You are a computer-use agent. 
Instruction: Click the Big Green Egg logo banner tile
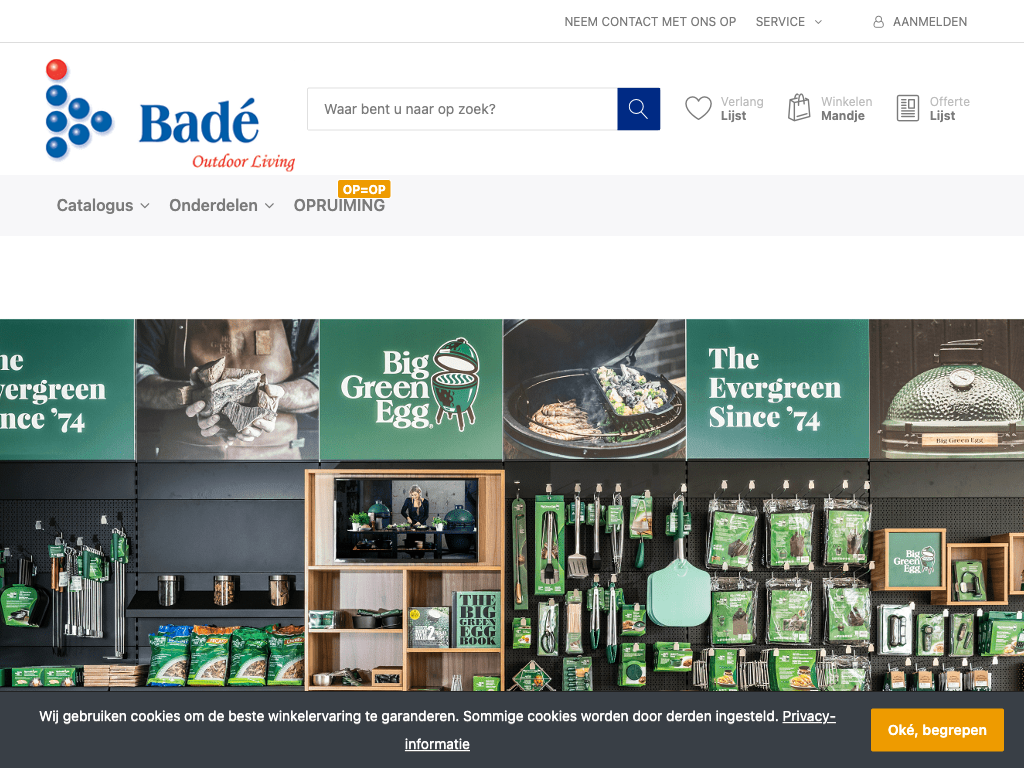coord(411,389)
